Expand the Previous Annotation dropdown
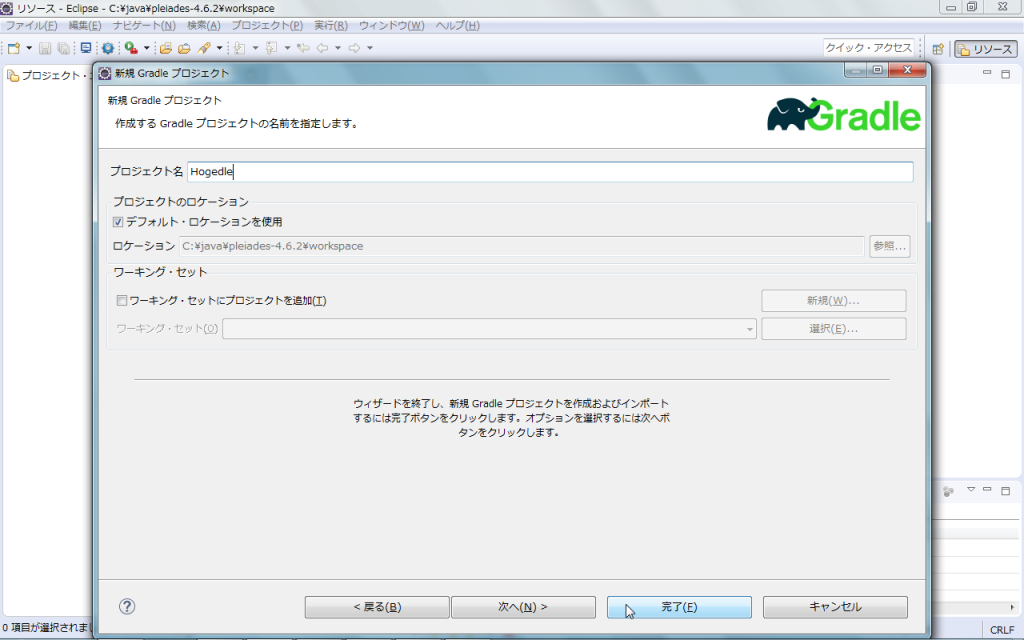1024x640 pixels. [x=287, y=48]
